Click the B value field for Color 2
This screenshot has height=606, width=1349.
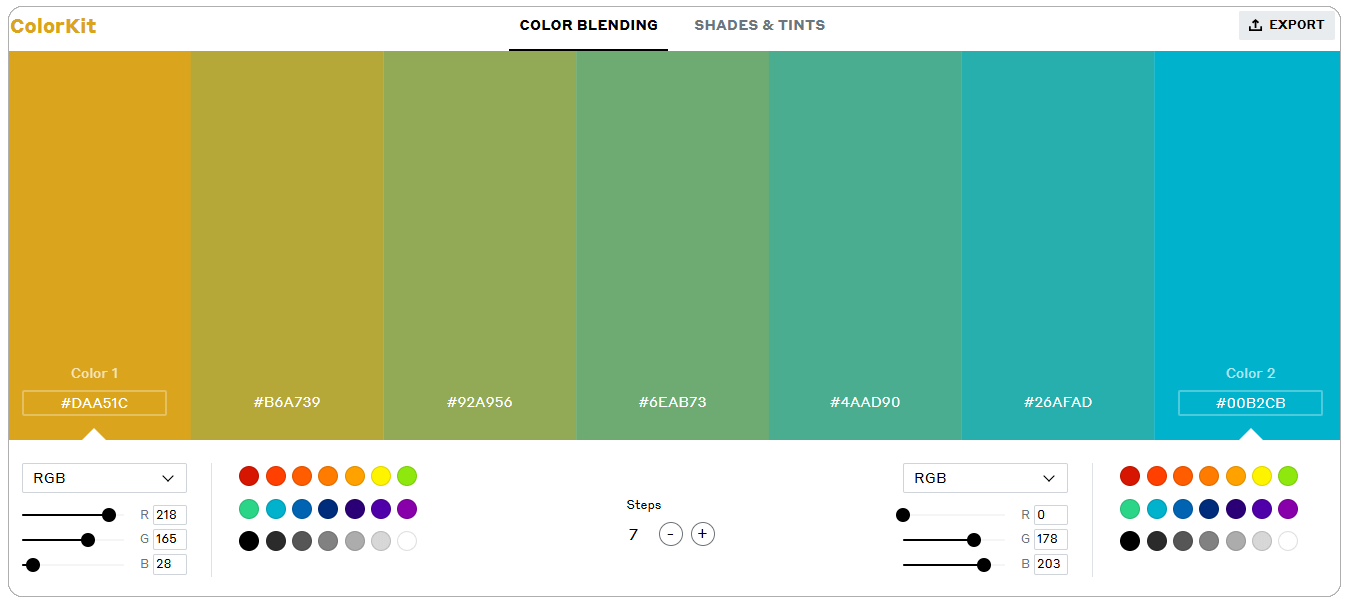(x=1051, y=564)
